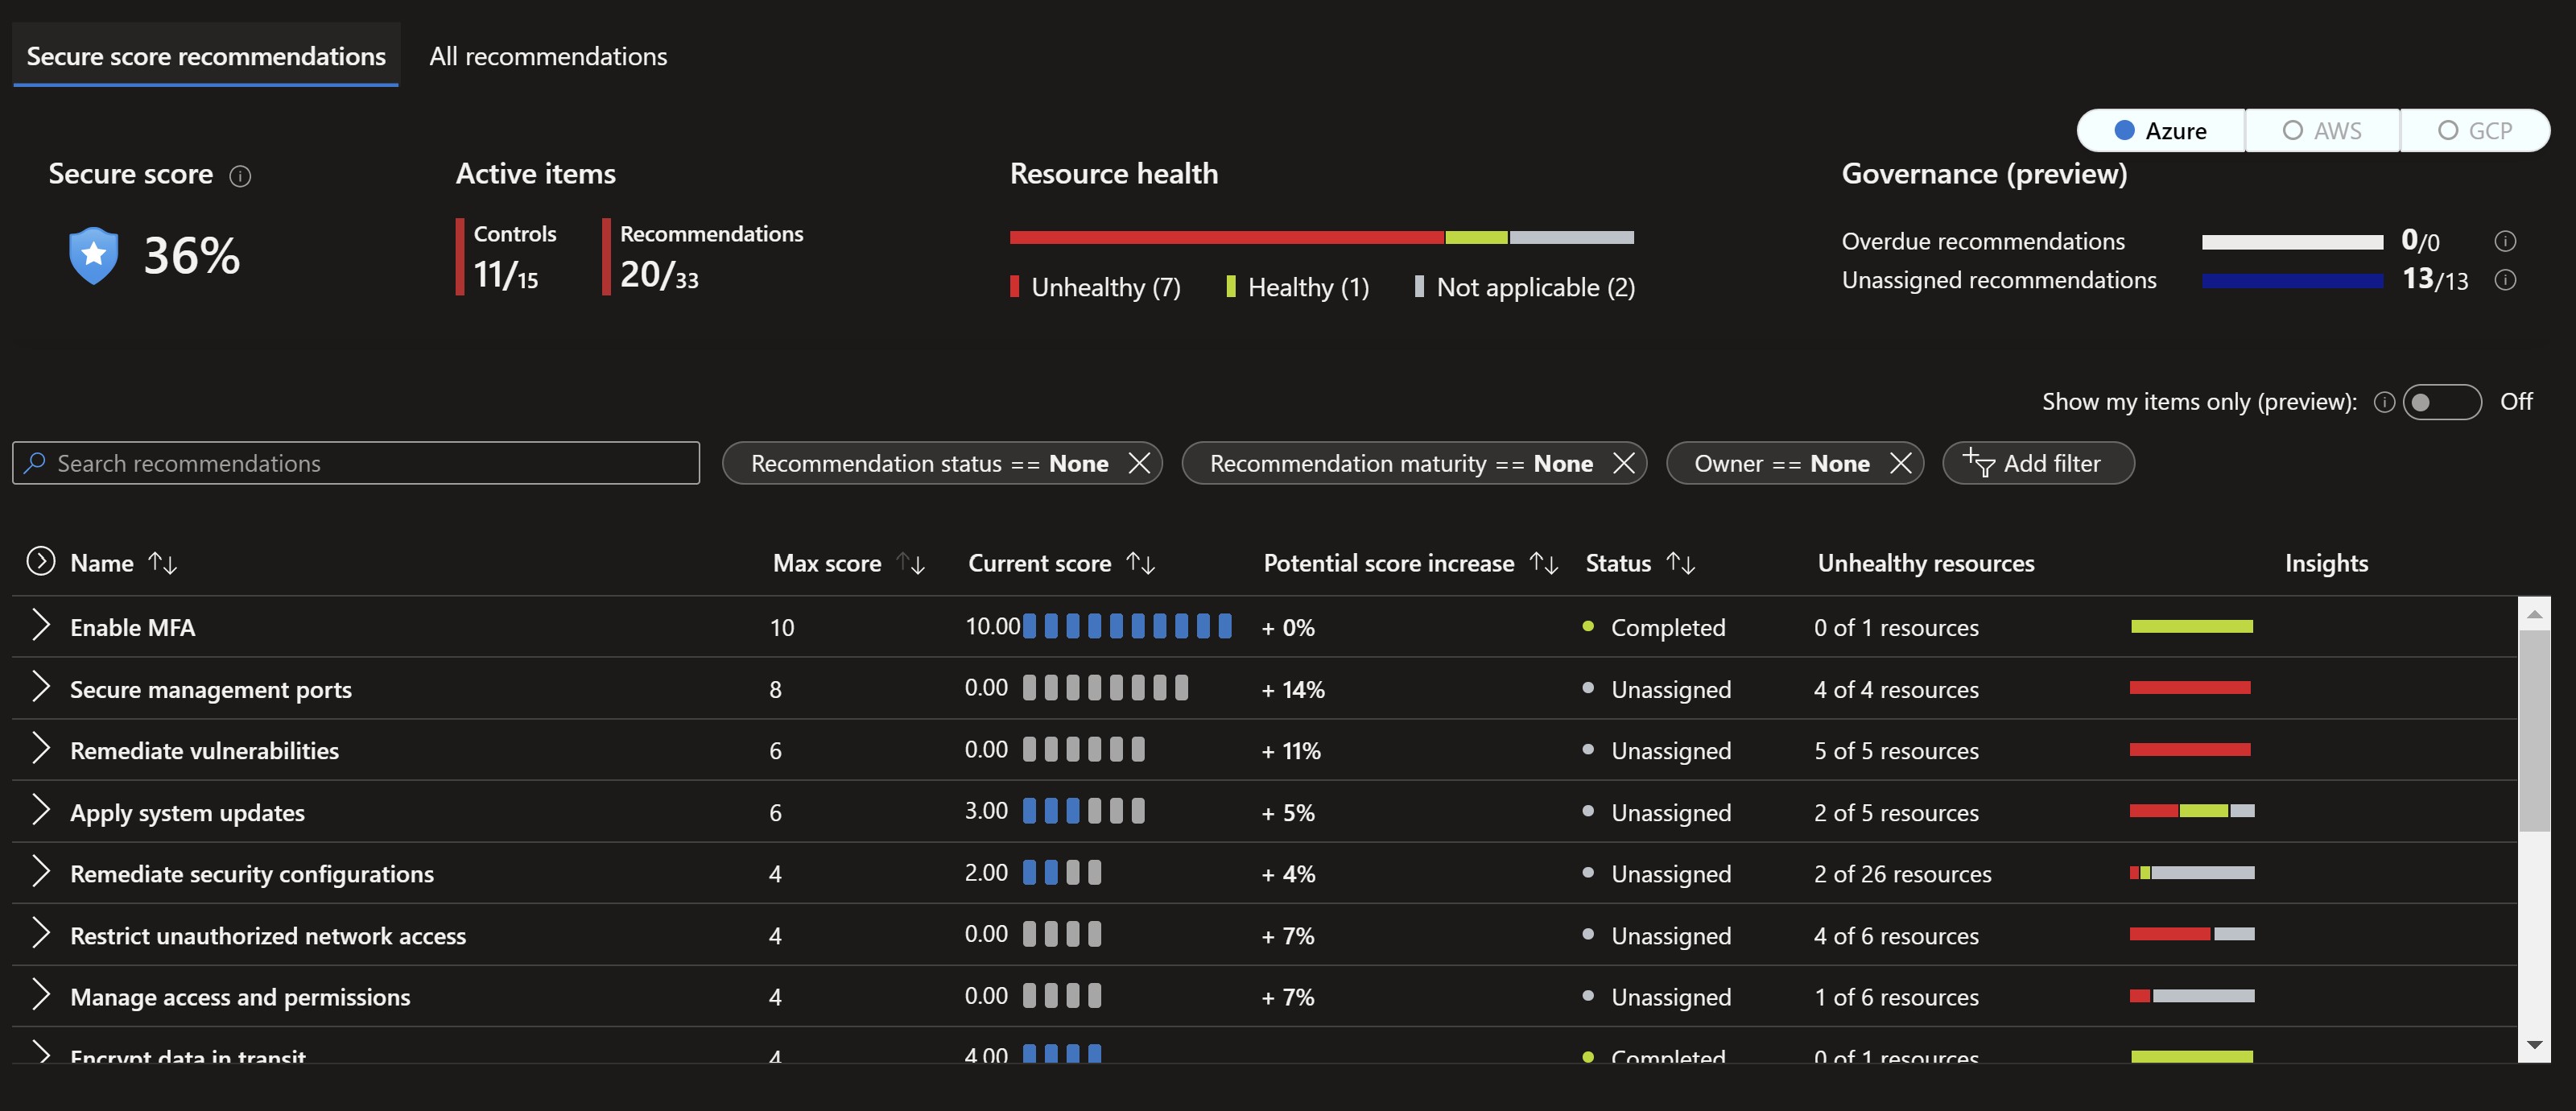Open info icon for Overdue recommendations
Image resolution: width=2576 pixels, height=1111 pixels.
(2505, 241)
